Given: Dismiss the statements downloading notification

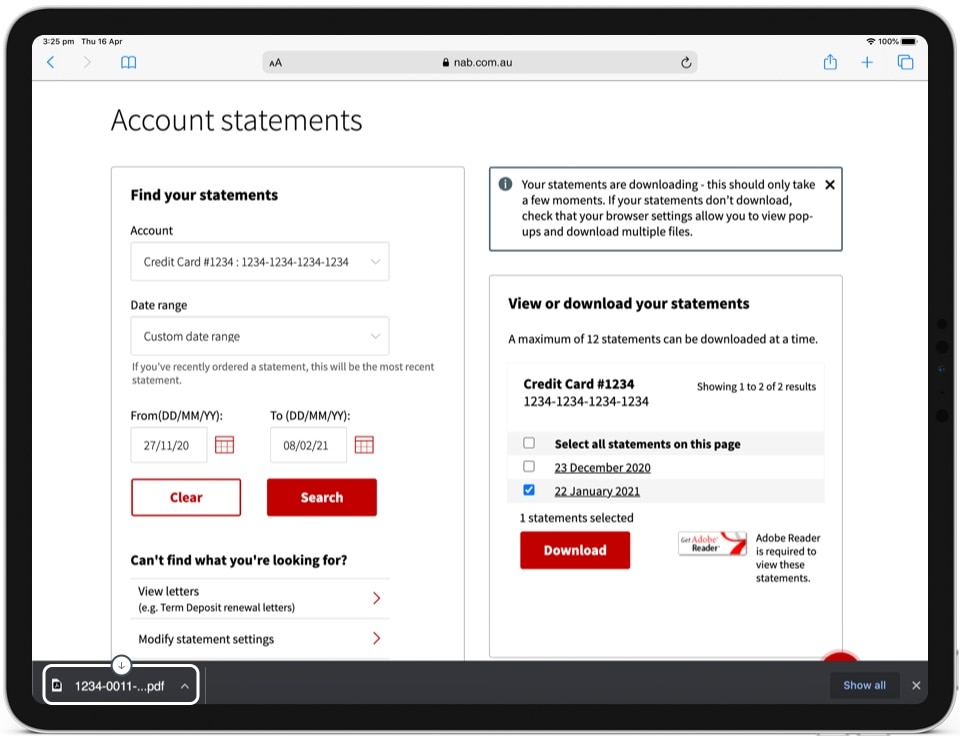Looking at the screenshot, I should pyautogui.click(x=829, y=185).
